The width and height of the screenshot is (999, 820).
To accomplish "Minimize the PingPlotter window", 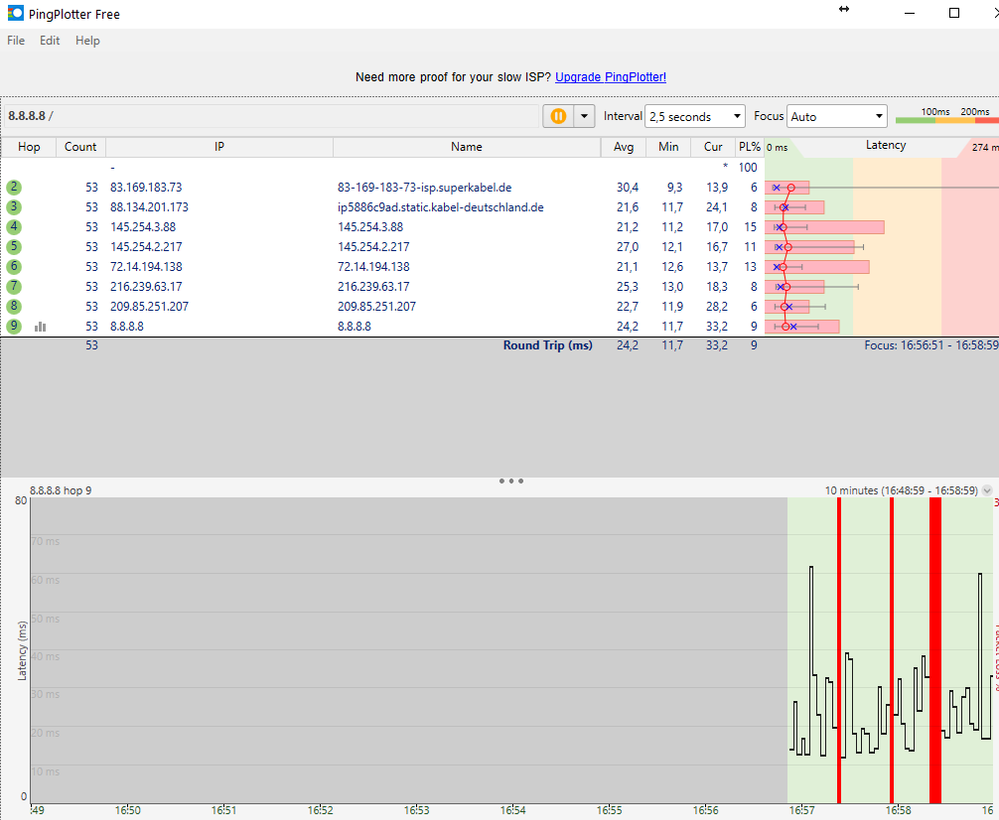I will 909,13.
